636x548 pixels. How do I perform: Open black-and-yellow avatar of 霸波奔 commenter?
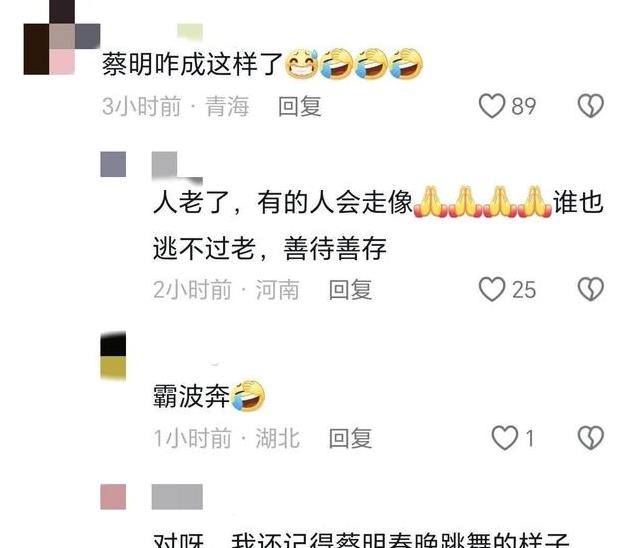113,356
